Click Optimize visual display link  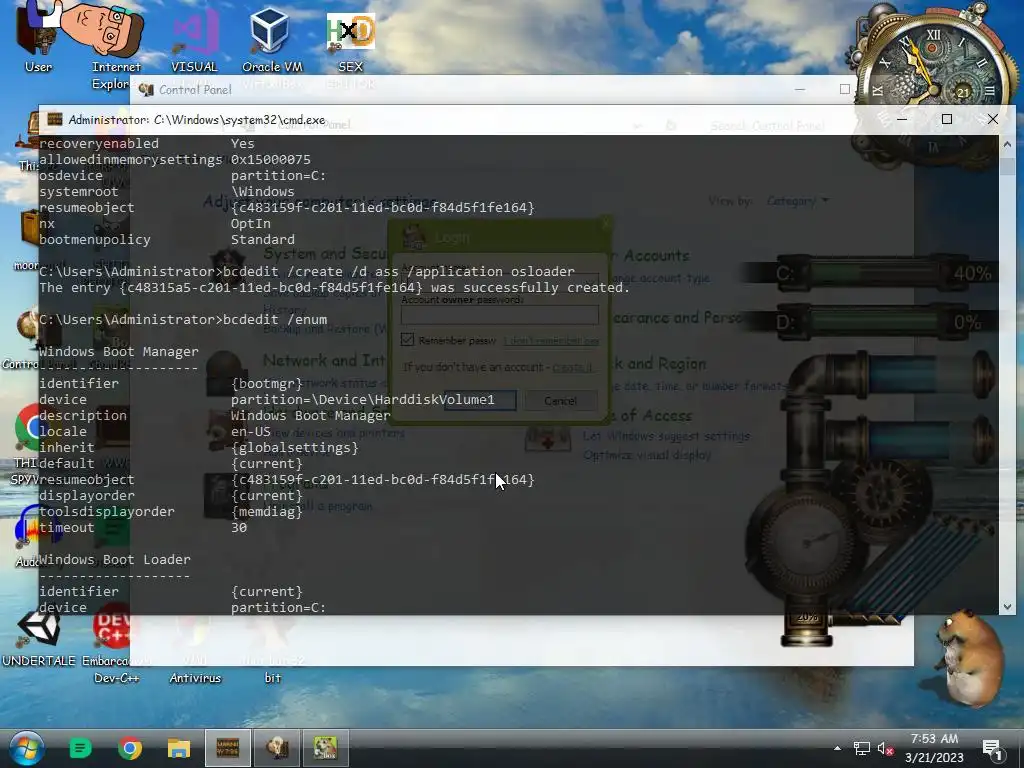(647, 455)
